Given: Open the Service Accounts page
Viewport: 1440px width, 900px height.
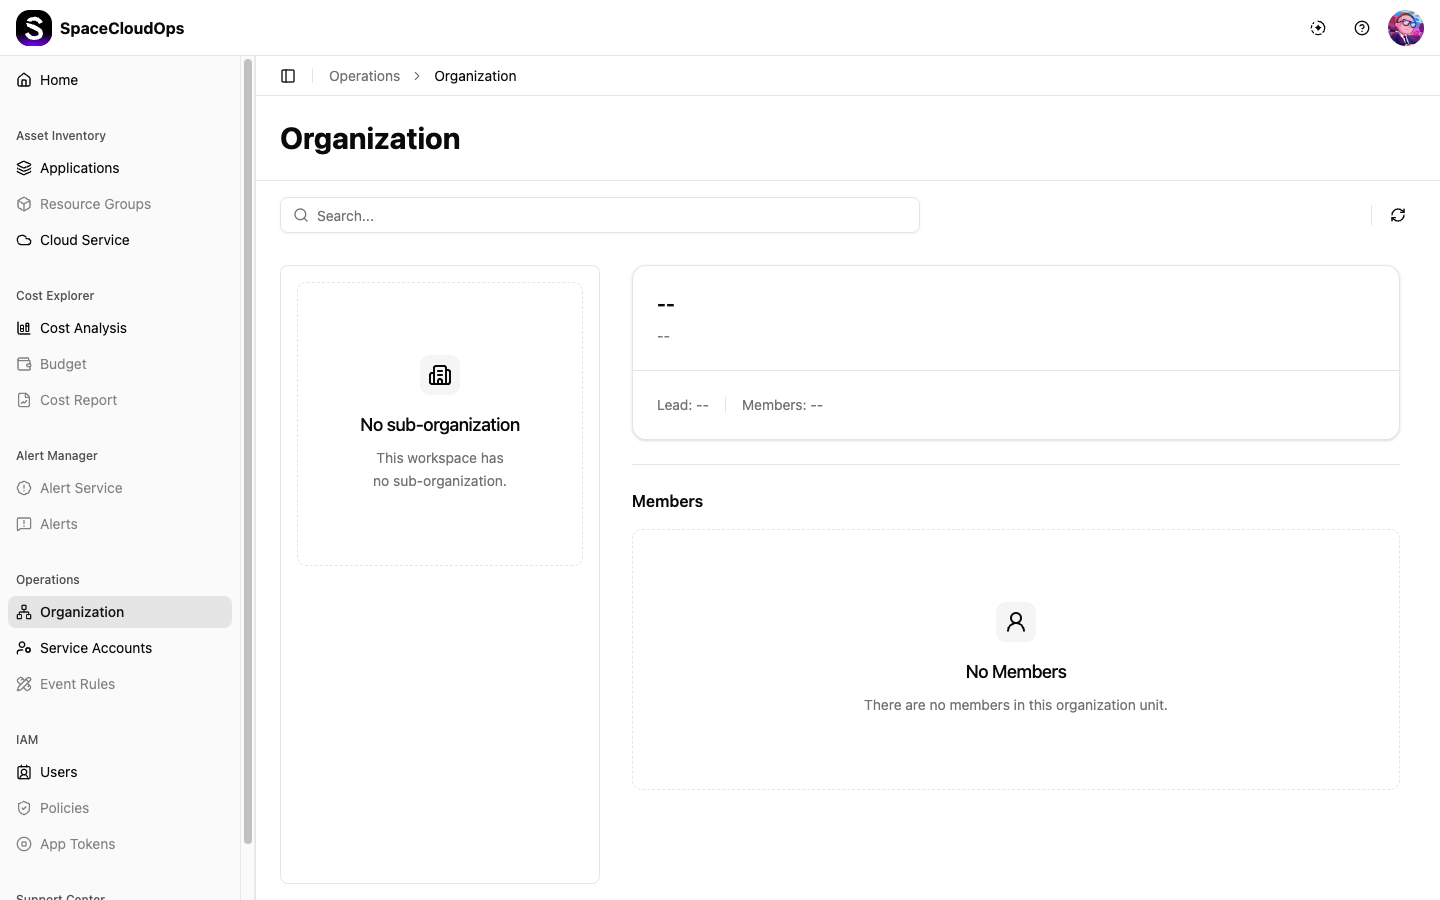Looking at the screenshot, I should [95, 648].
